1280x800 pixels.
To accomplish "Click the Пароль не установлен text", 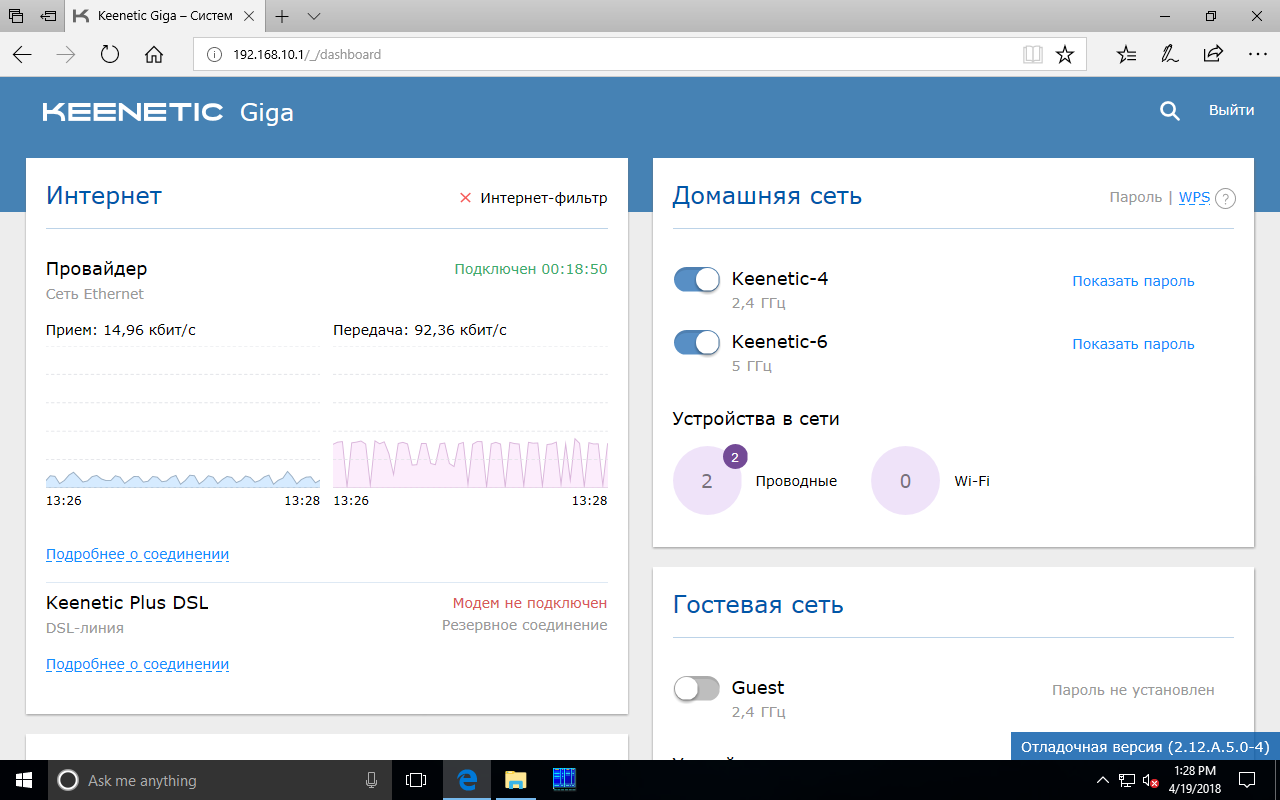I will [1133, 690].
